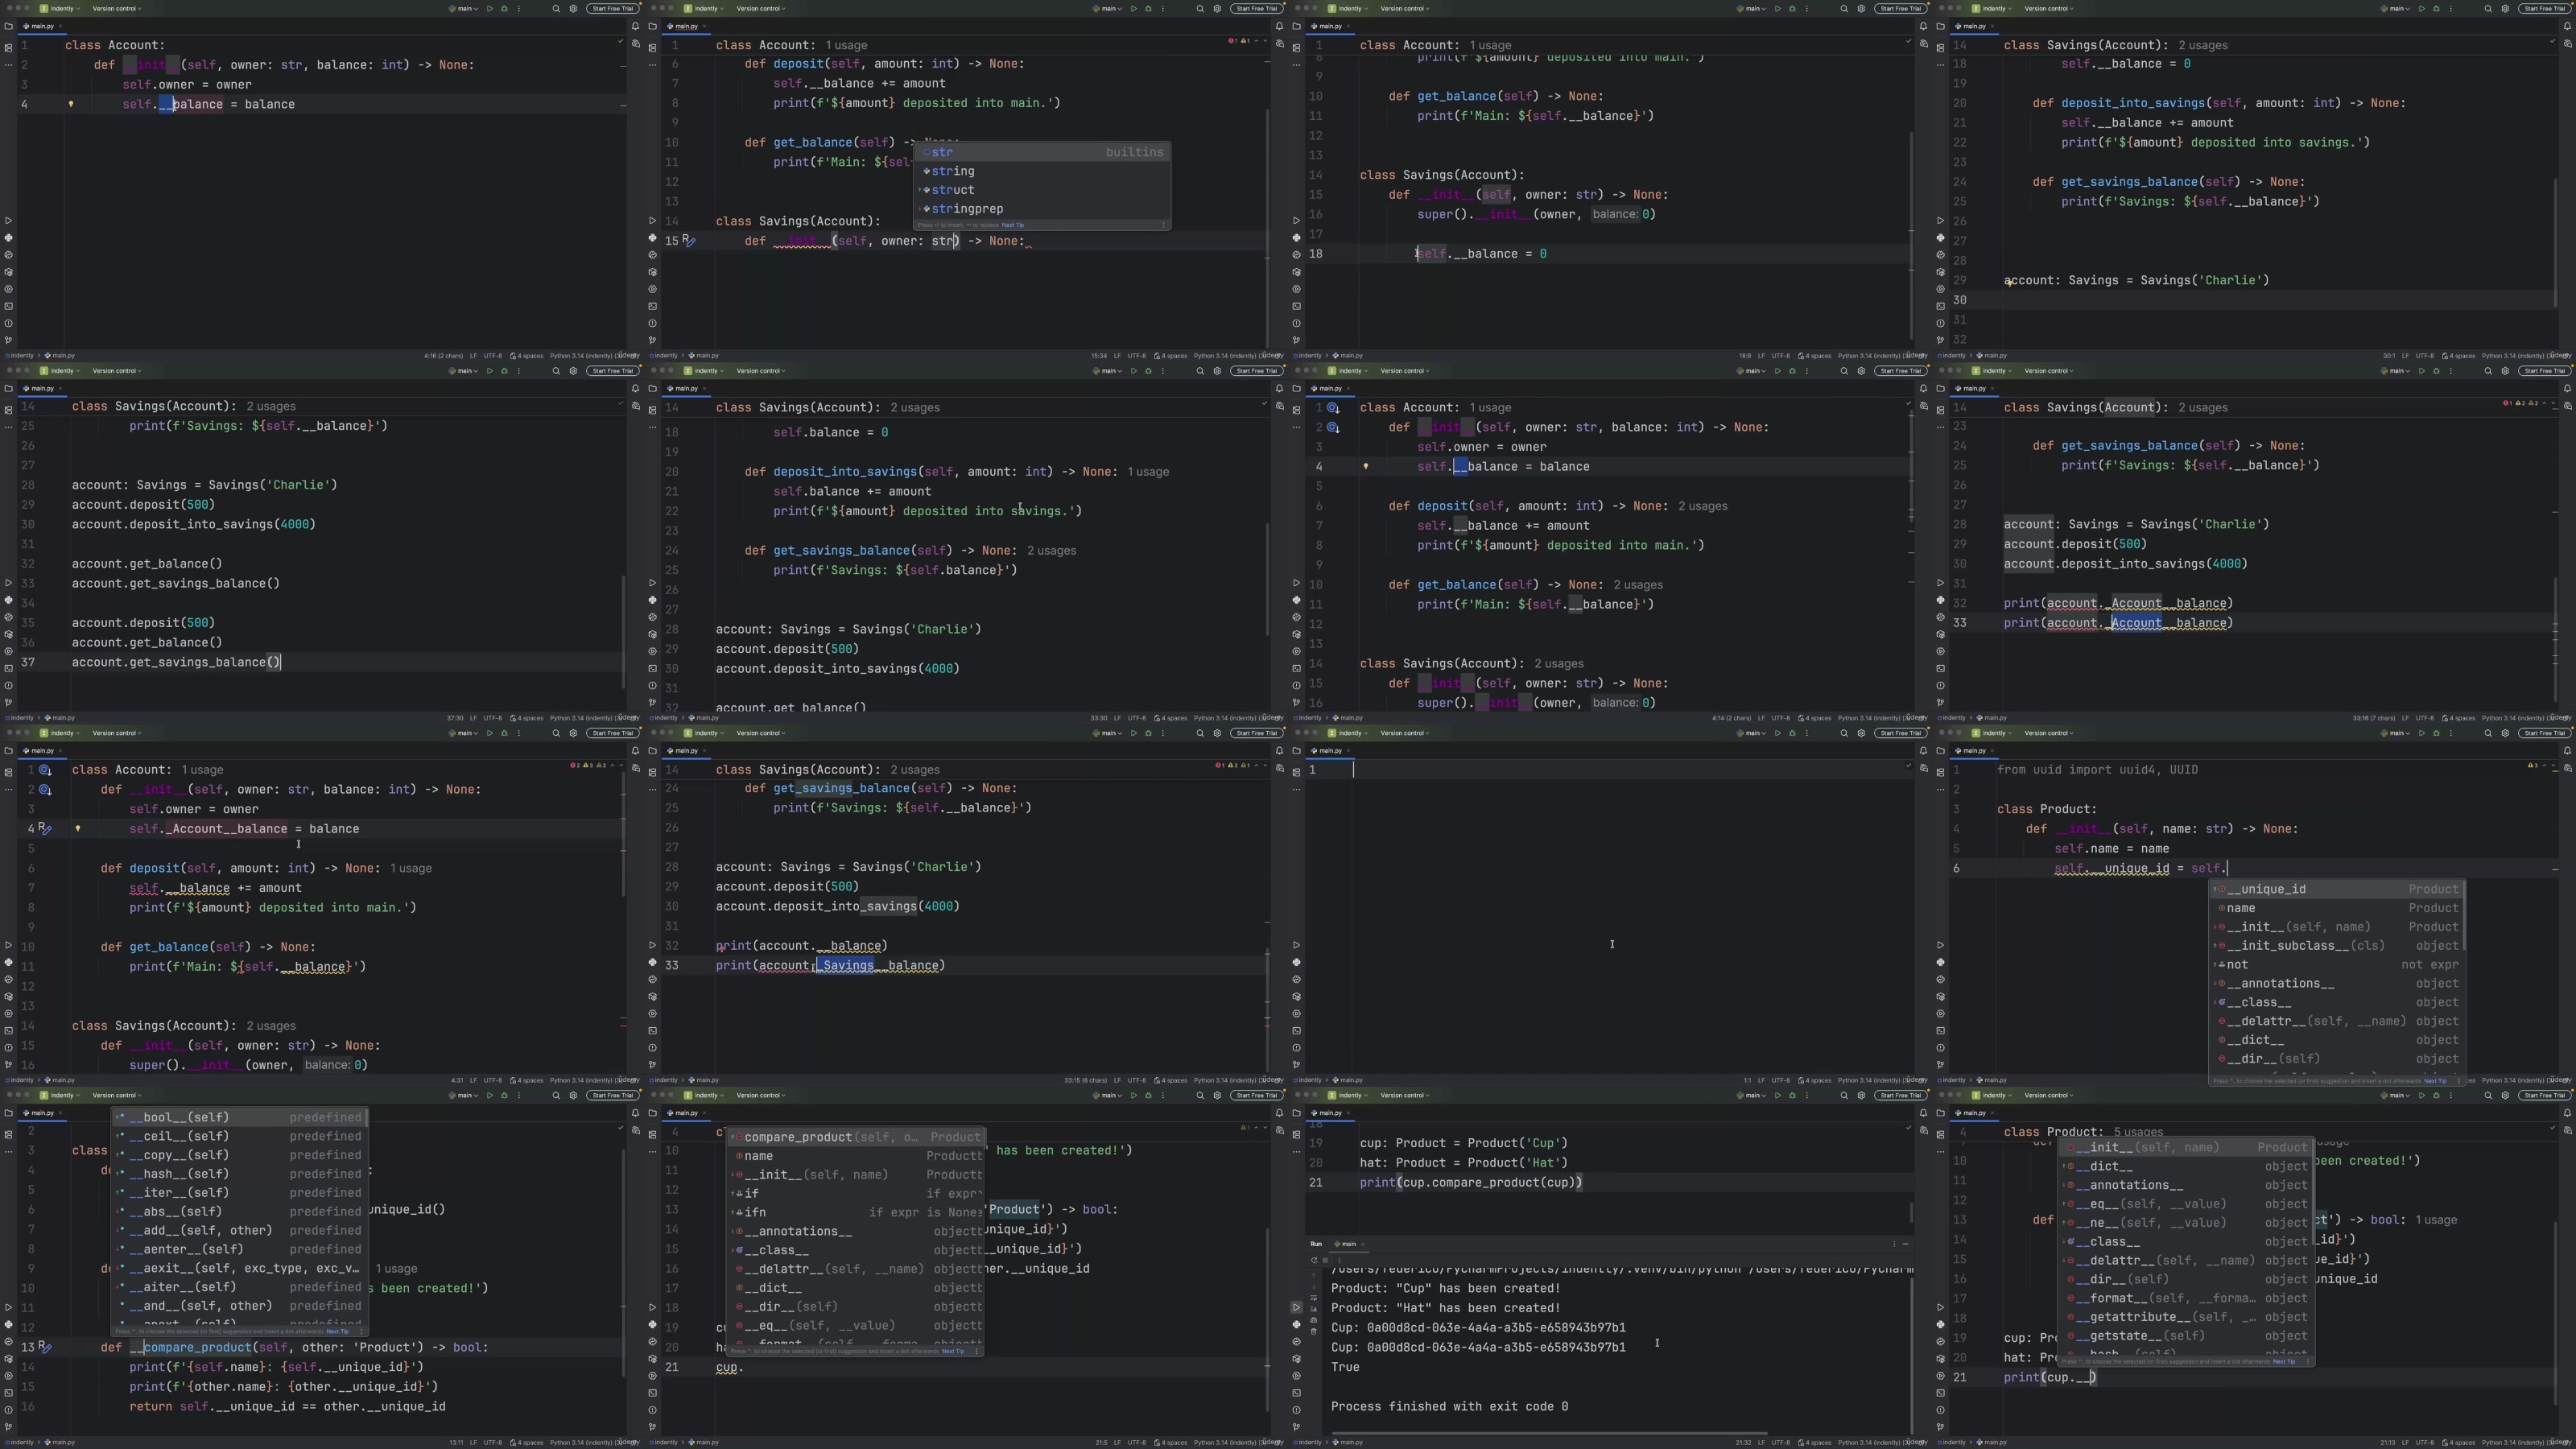The height and width of the screenshot is (1449, 2576).
Task: Click scrollbar of the '__unique_id' completion popup
Action: coord(2463,918)
